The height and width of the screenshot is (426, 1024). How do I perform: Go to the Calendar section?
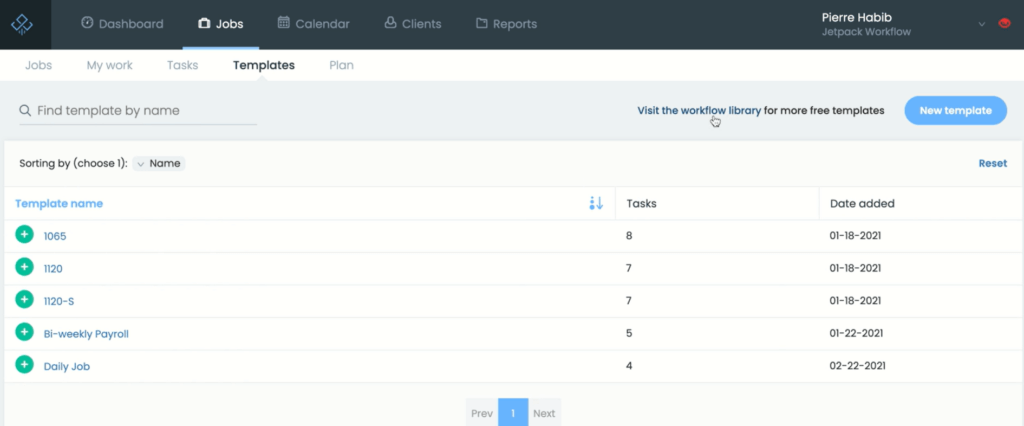point(313,24)
